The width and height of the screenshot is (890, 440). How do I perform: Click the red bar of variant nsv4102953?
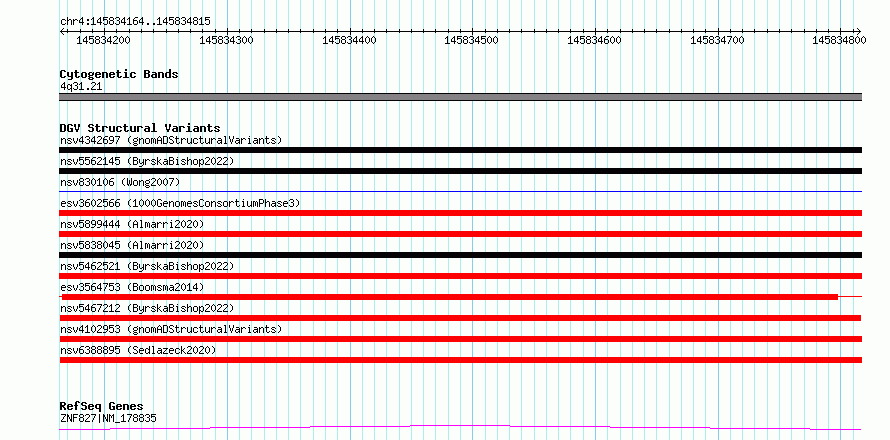[x=461, y=339]
